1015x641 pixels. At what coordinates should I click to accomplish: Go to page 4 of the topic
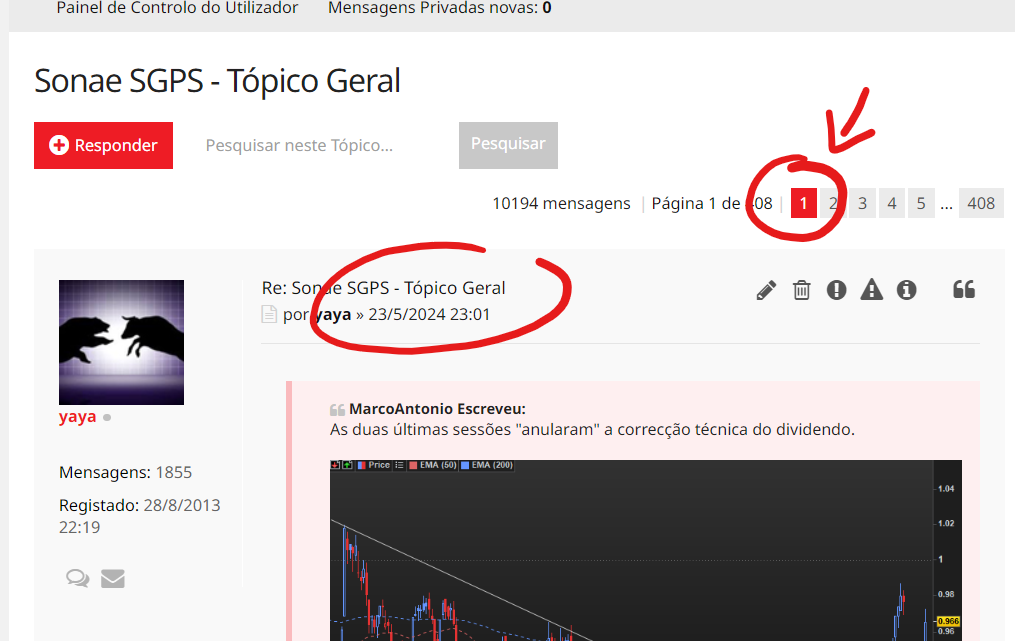click(891, 203)
